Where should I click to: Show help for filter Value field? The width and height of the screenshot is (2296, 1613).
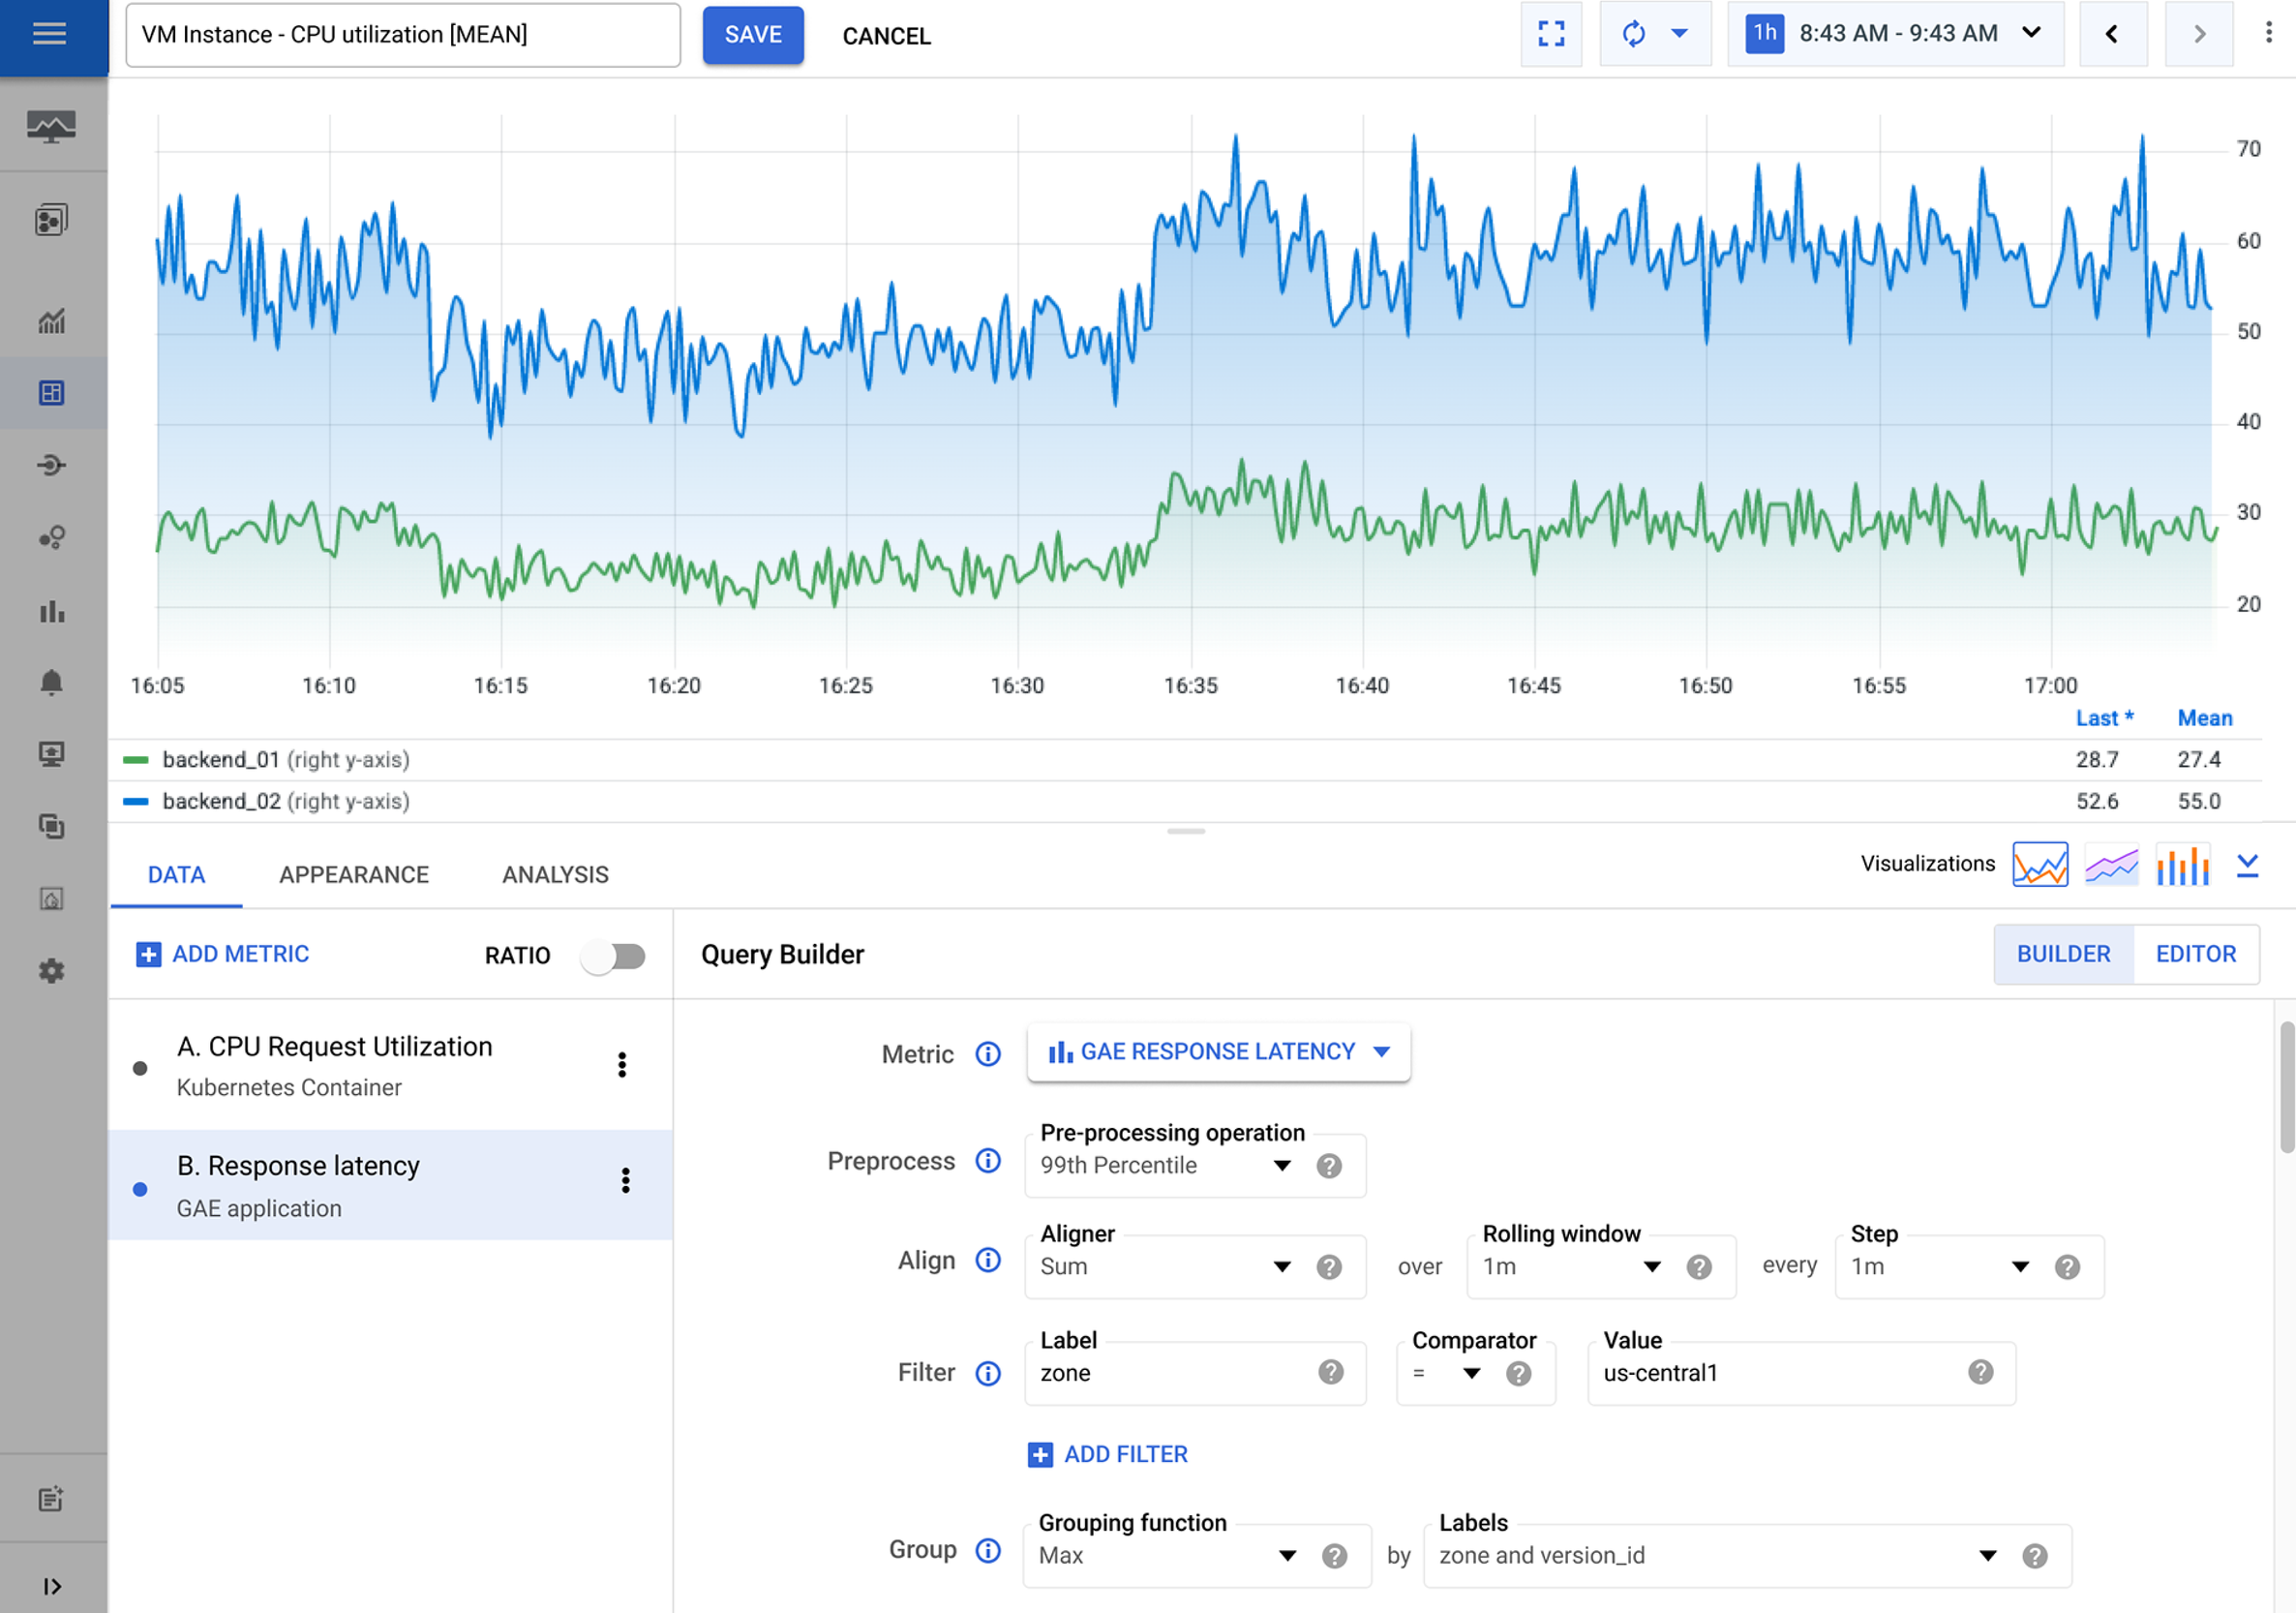(1981, 1372)
